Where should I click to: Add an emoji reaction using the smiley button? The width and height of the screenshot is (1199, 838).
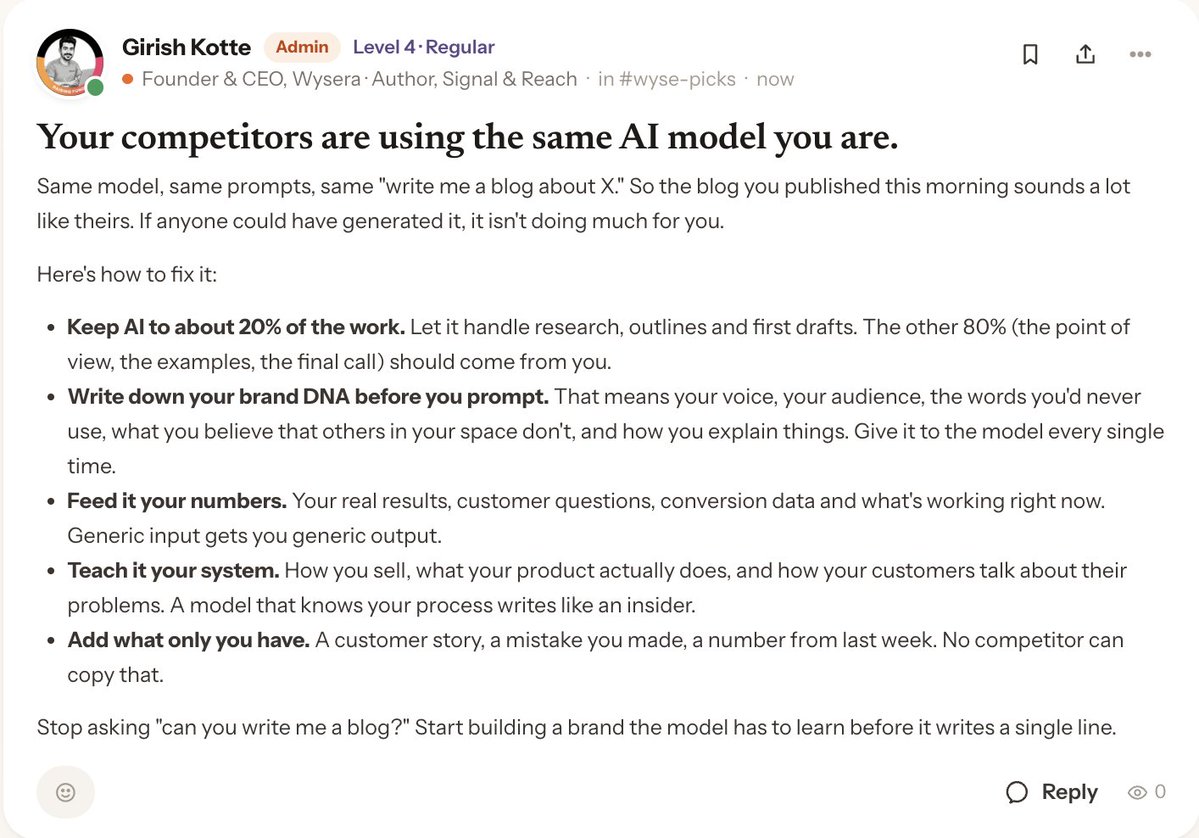point(66,792)
